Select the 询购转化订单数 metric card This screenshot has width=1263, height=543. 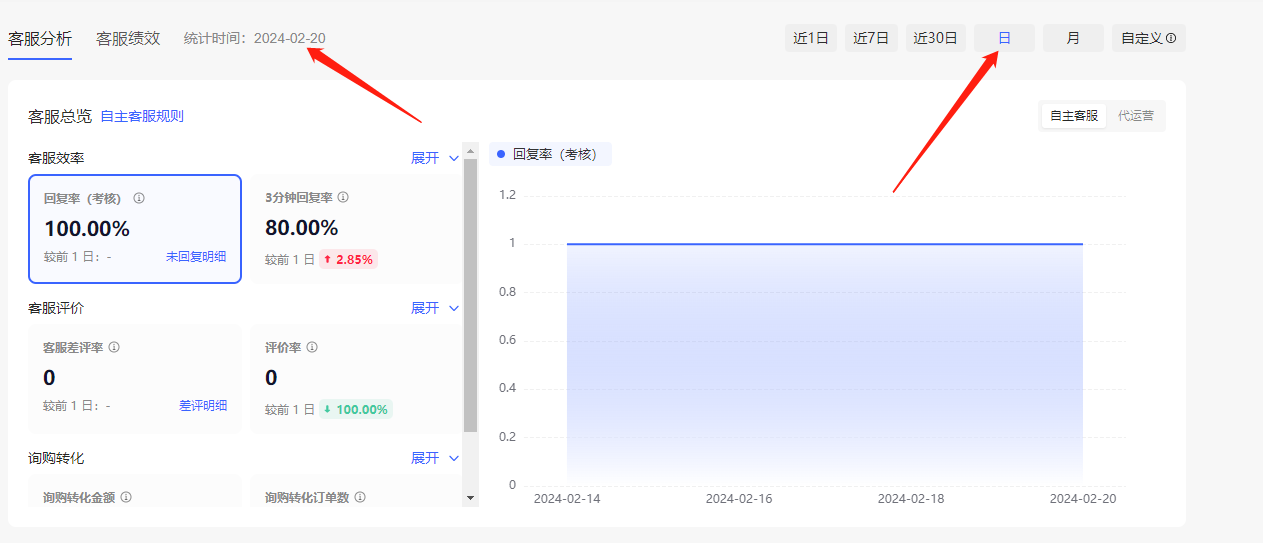point(356,491)
